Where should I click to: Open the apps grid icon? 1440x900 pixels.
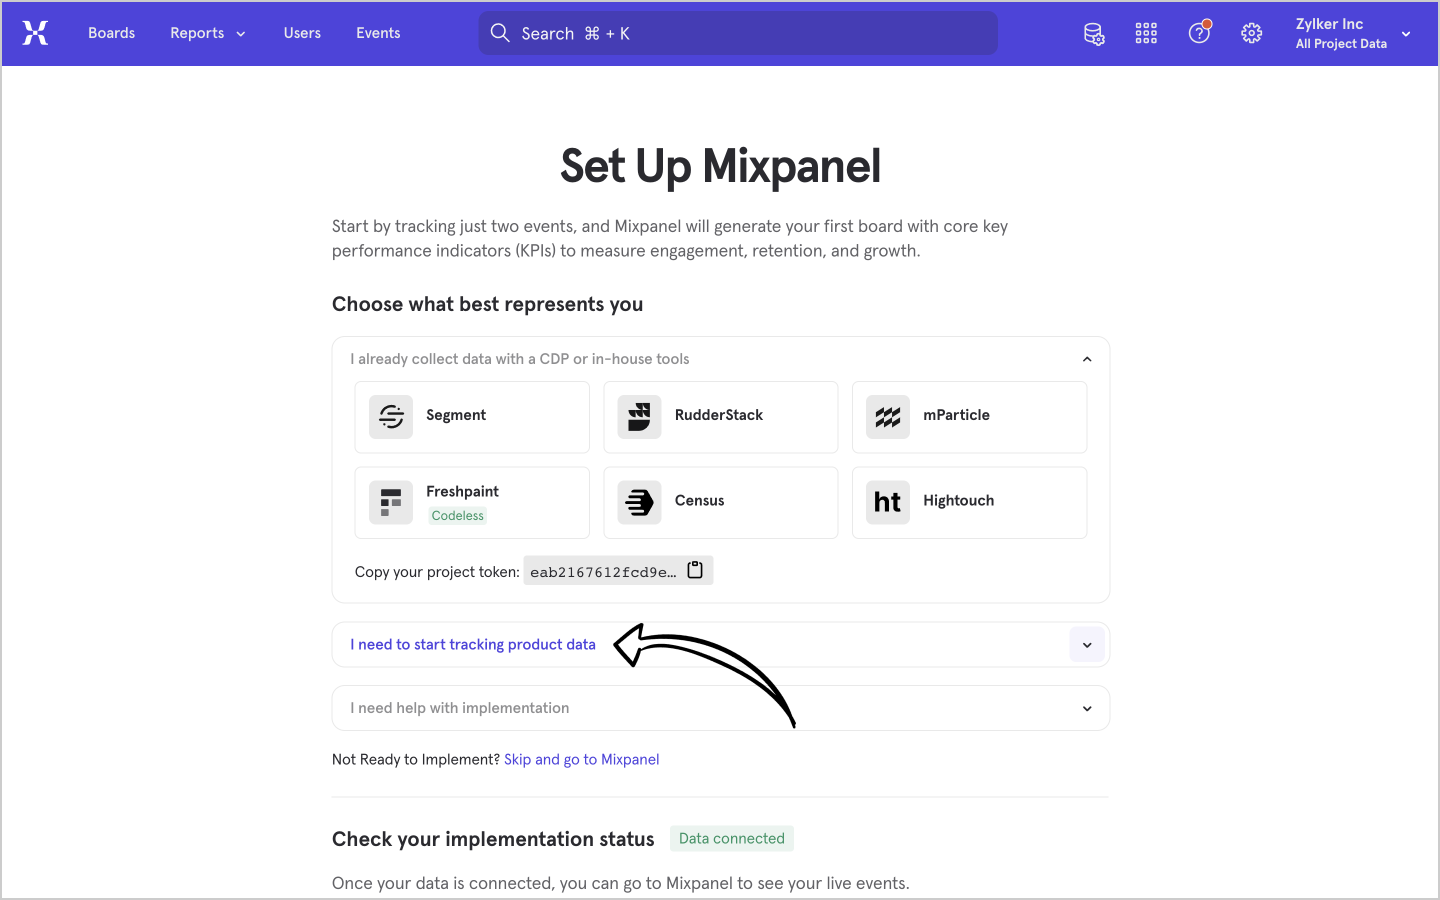pos(1146,34)
